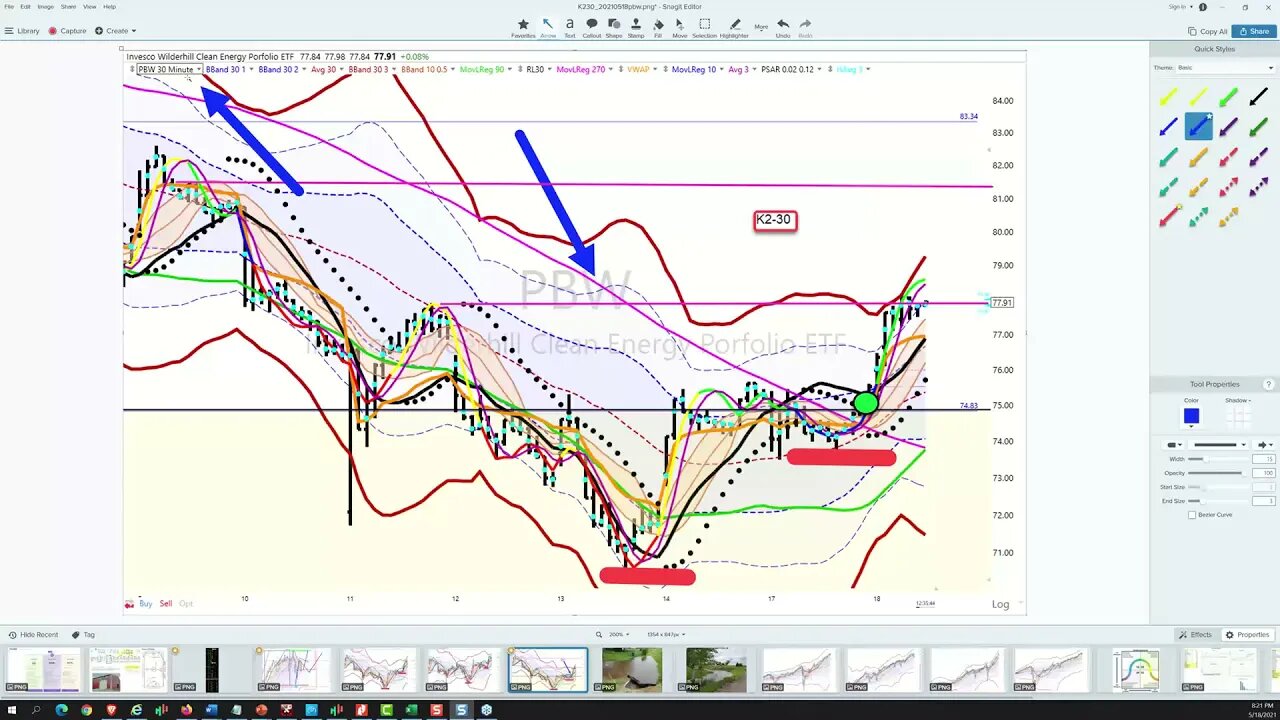Image resolution: width=1280 pixels, height=720 pixels.
Task: Click the Windows Start button
Action: coord(10,710)
